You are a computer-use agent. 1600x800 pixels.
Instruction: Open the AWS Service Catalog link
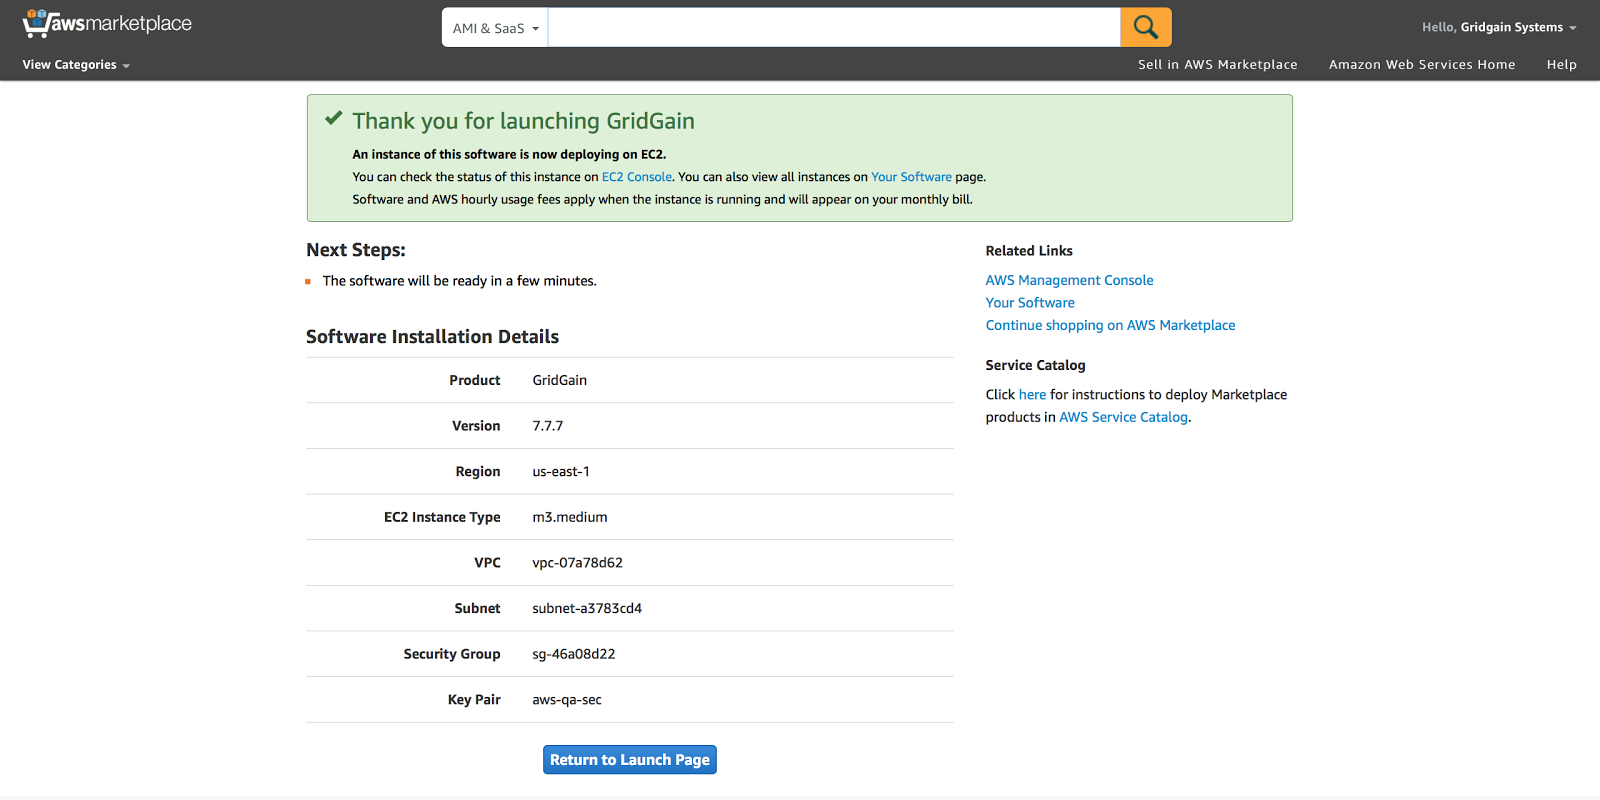1123,418
